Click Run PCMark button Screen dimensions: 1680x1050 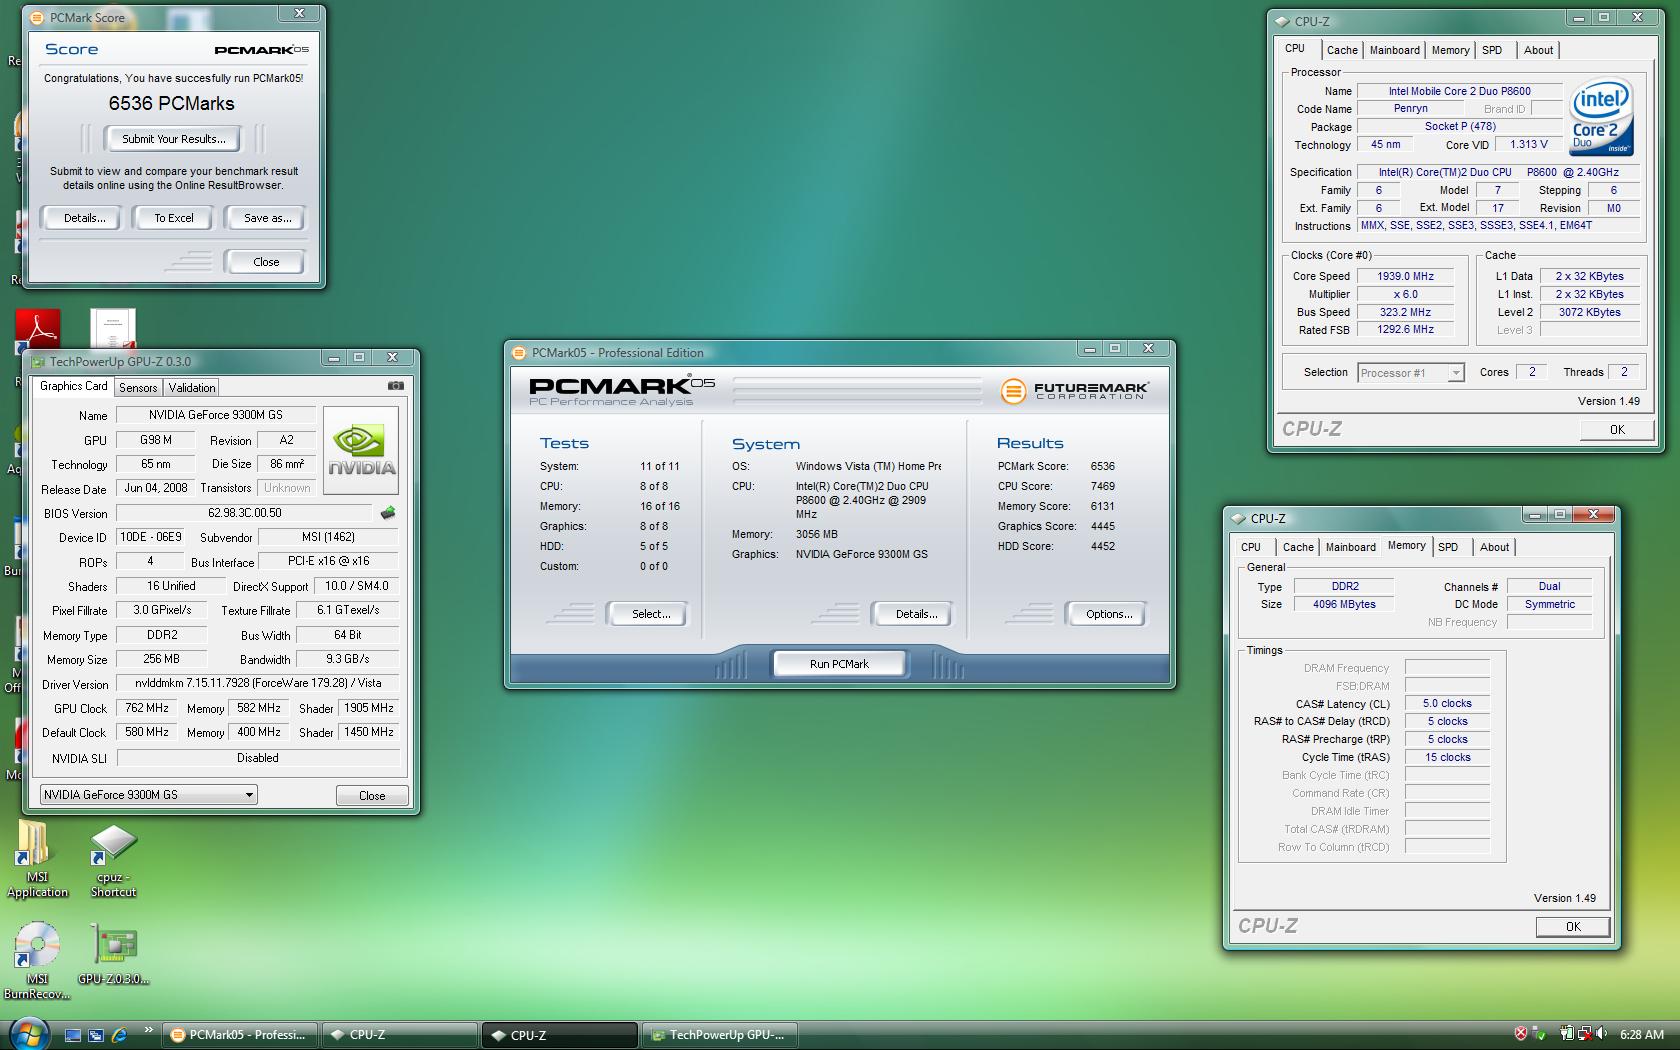click(x=839, y=664)
